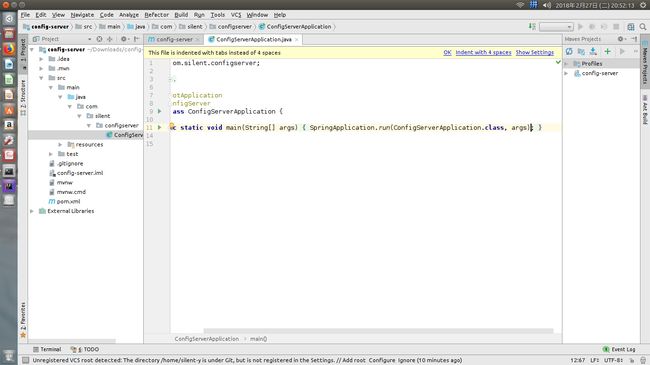
Task: Collapse the src folder
Action: click(x=41, y=78)
